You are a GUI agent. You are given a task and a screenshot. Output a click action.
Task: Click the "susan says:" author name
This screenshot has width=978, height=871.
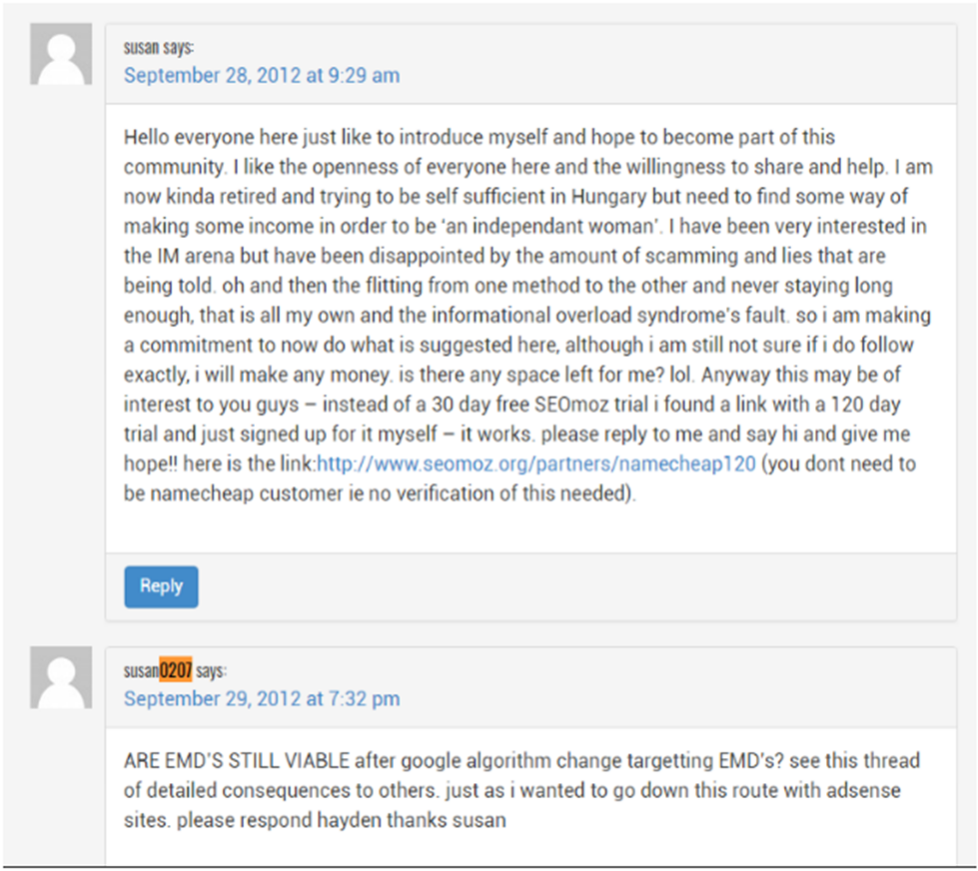tap(158, 47)
